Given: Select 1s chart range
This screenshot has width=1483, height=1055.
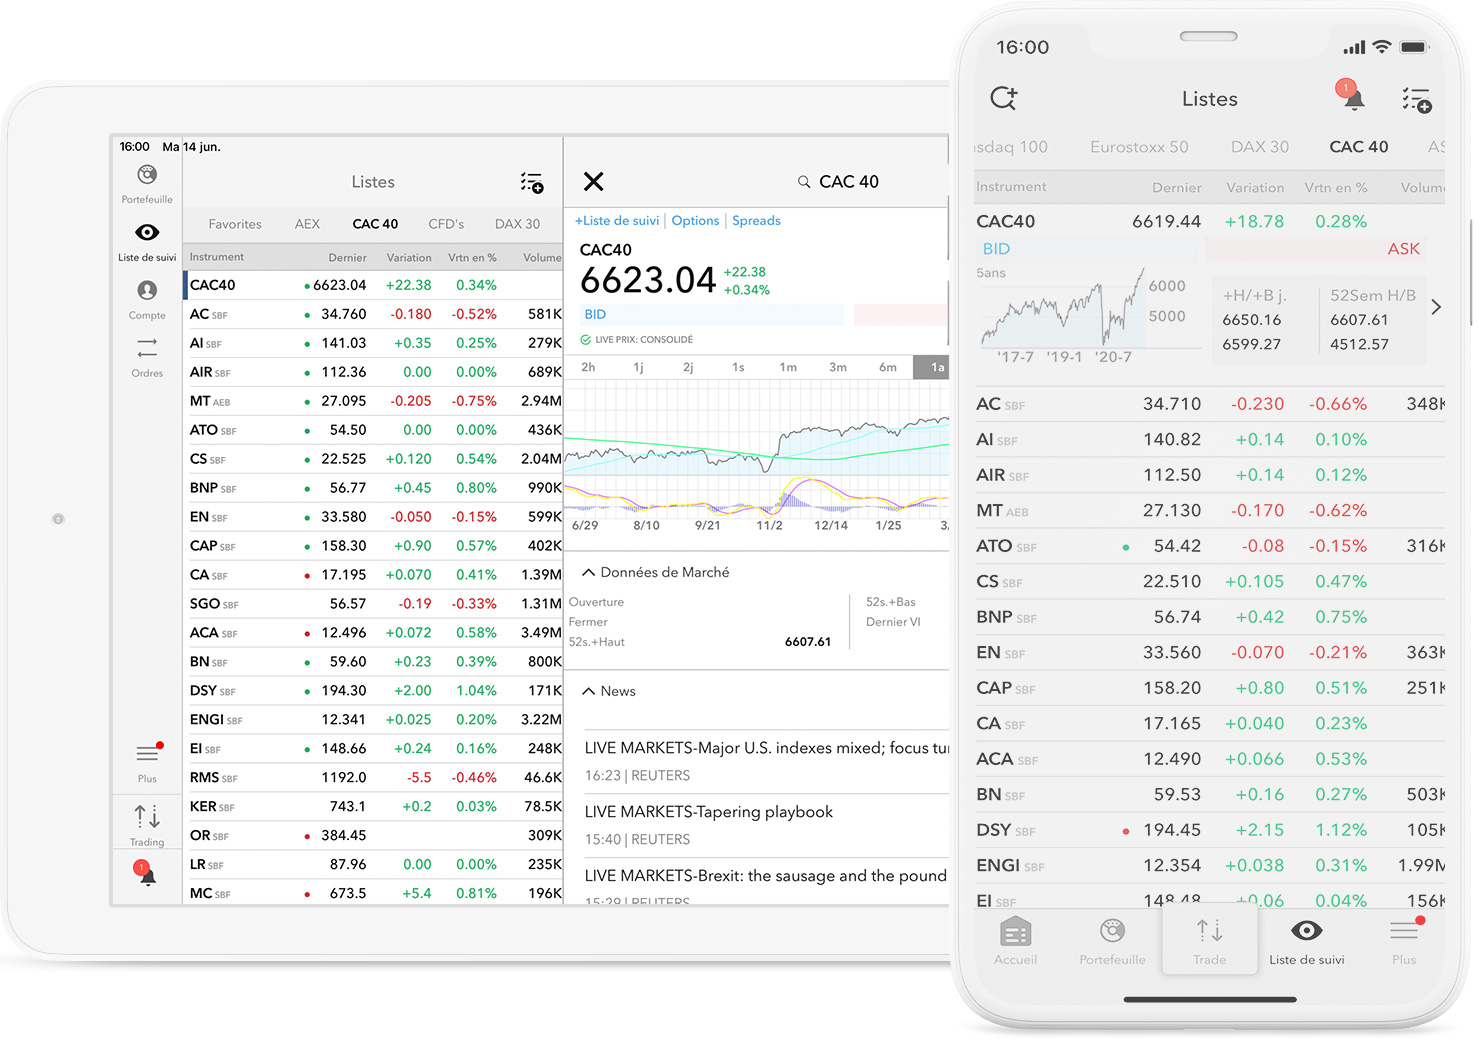Looking at the screenshot, I should pos(738,367).
